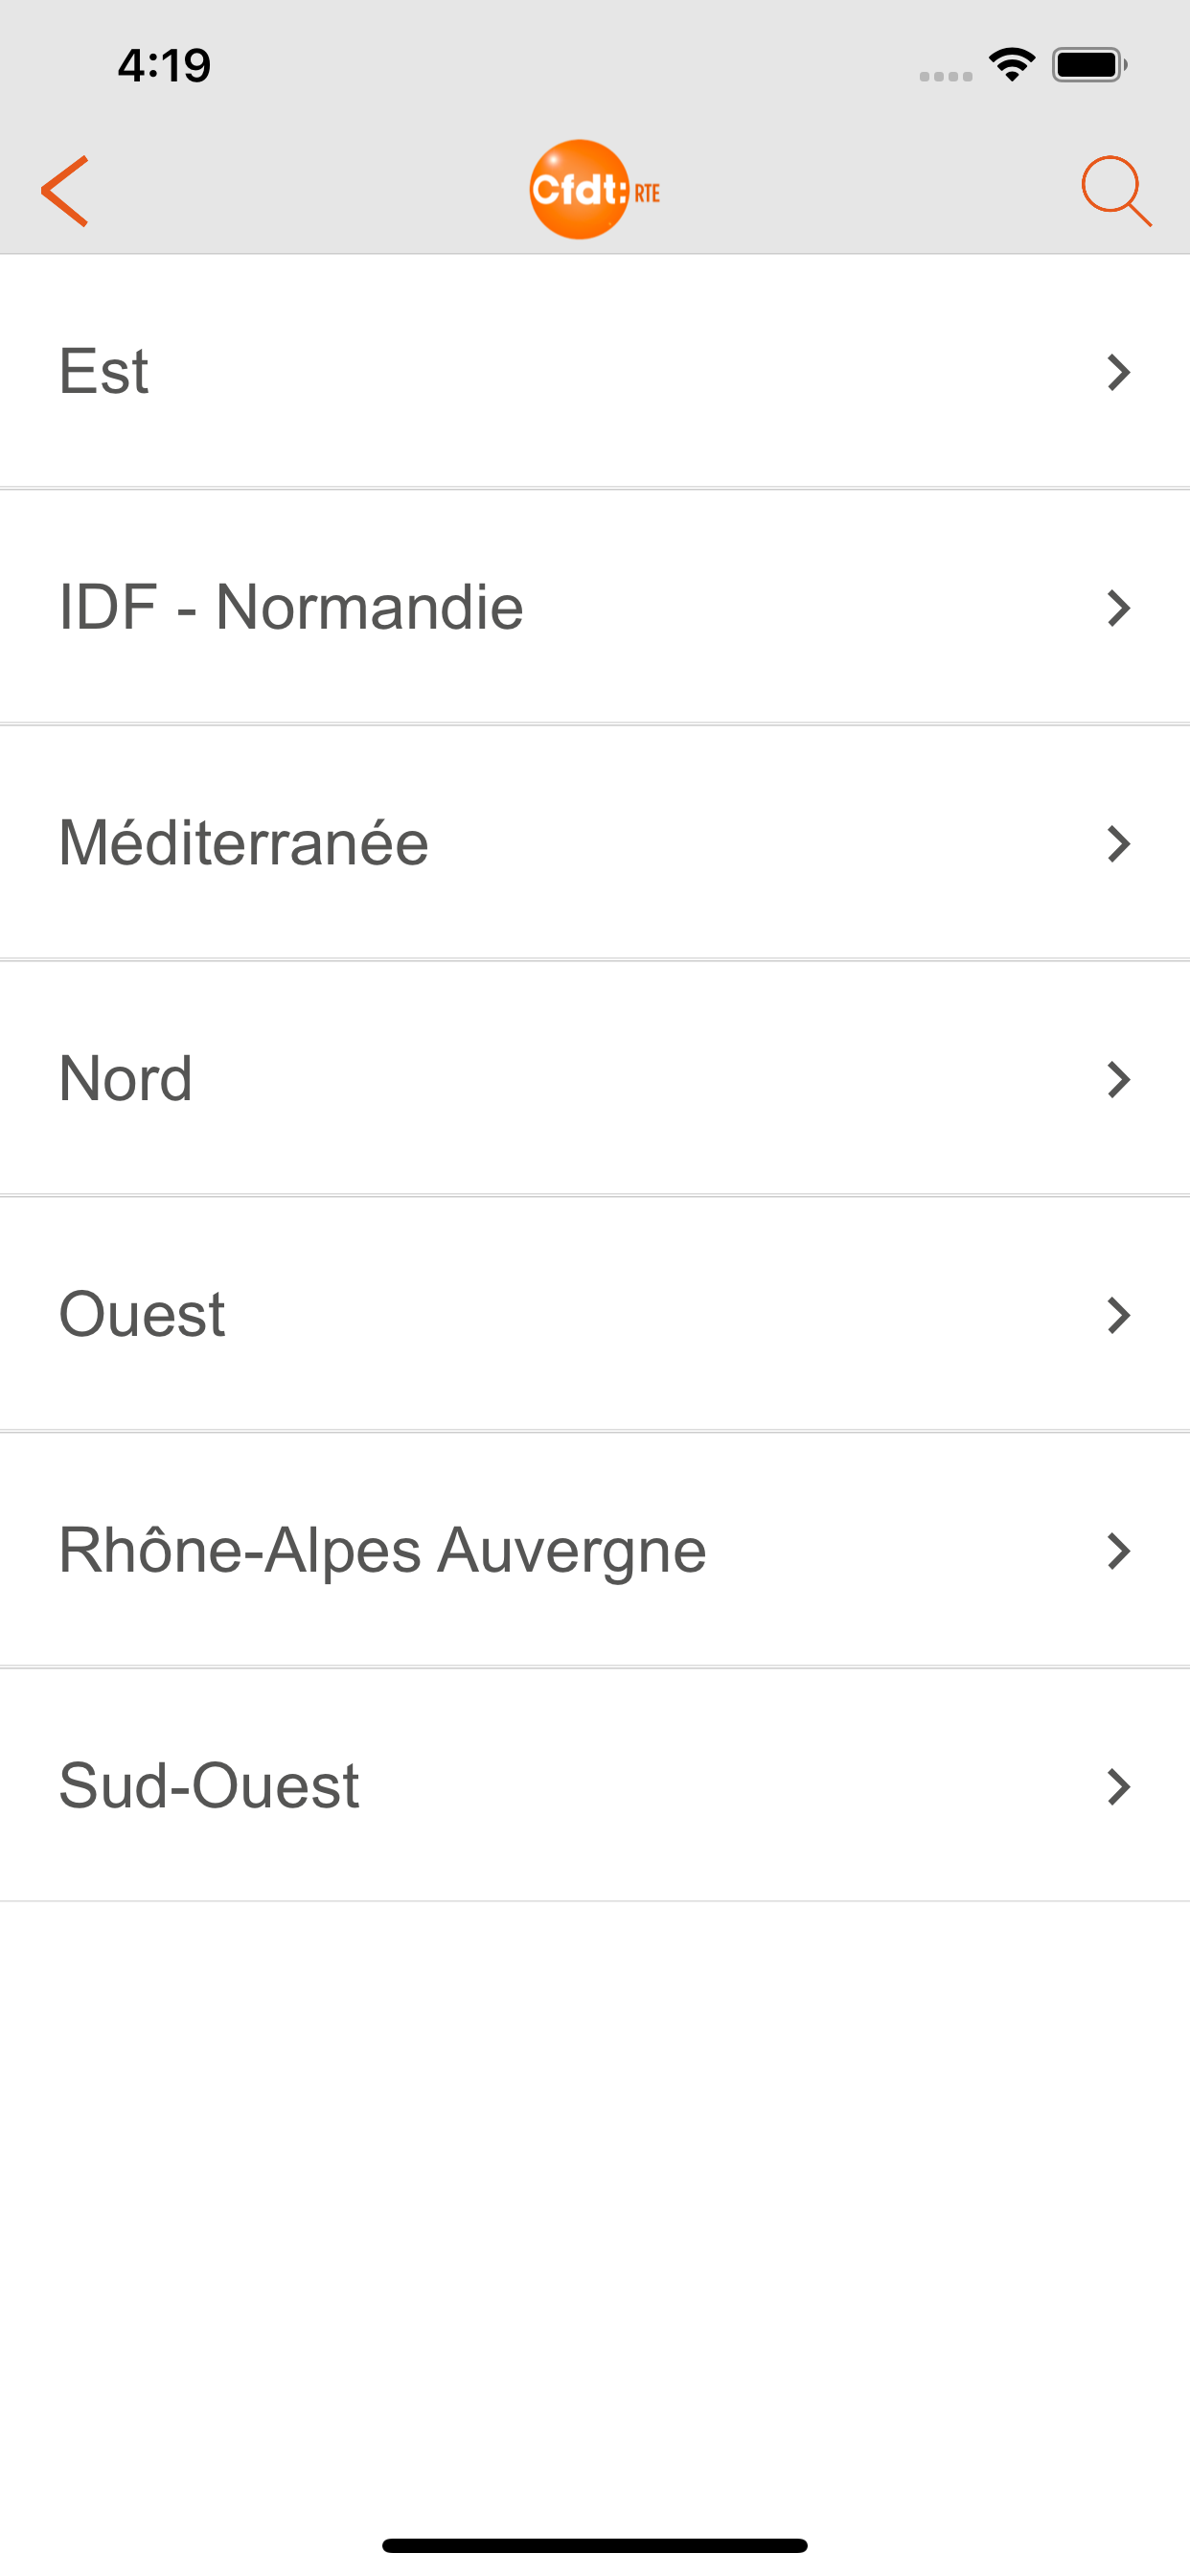
Task: Choose Méditerranée from the list
Action: (244, 844)
